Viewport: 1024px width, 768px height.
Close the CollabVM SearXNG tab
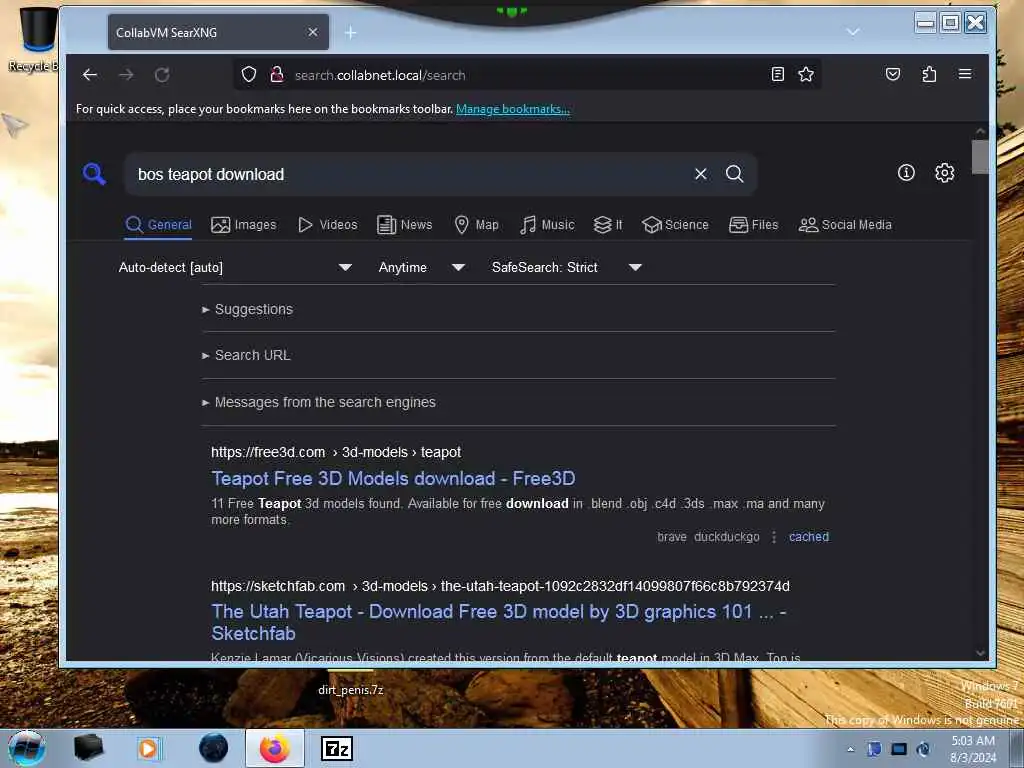click(x=313, y=32)
